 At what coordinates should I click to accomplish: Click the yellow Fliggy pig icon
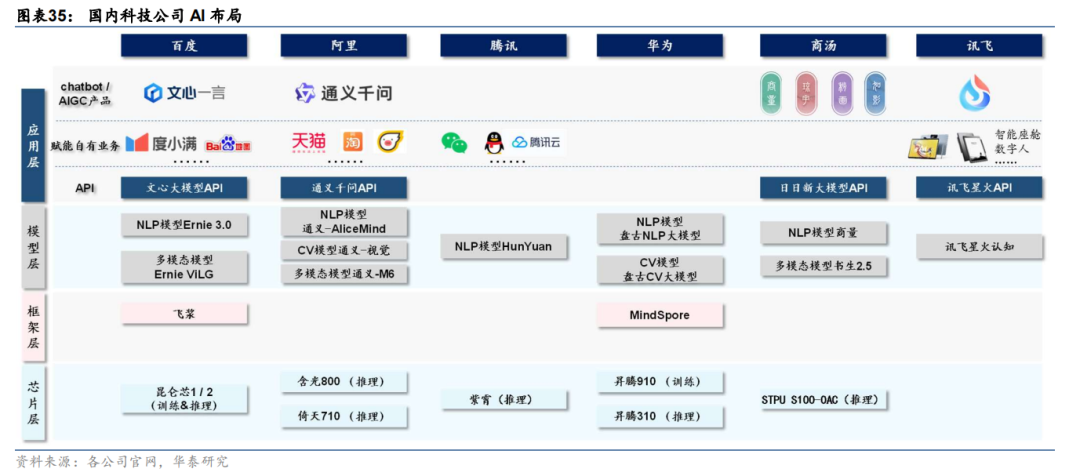coord(391,142)
